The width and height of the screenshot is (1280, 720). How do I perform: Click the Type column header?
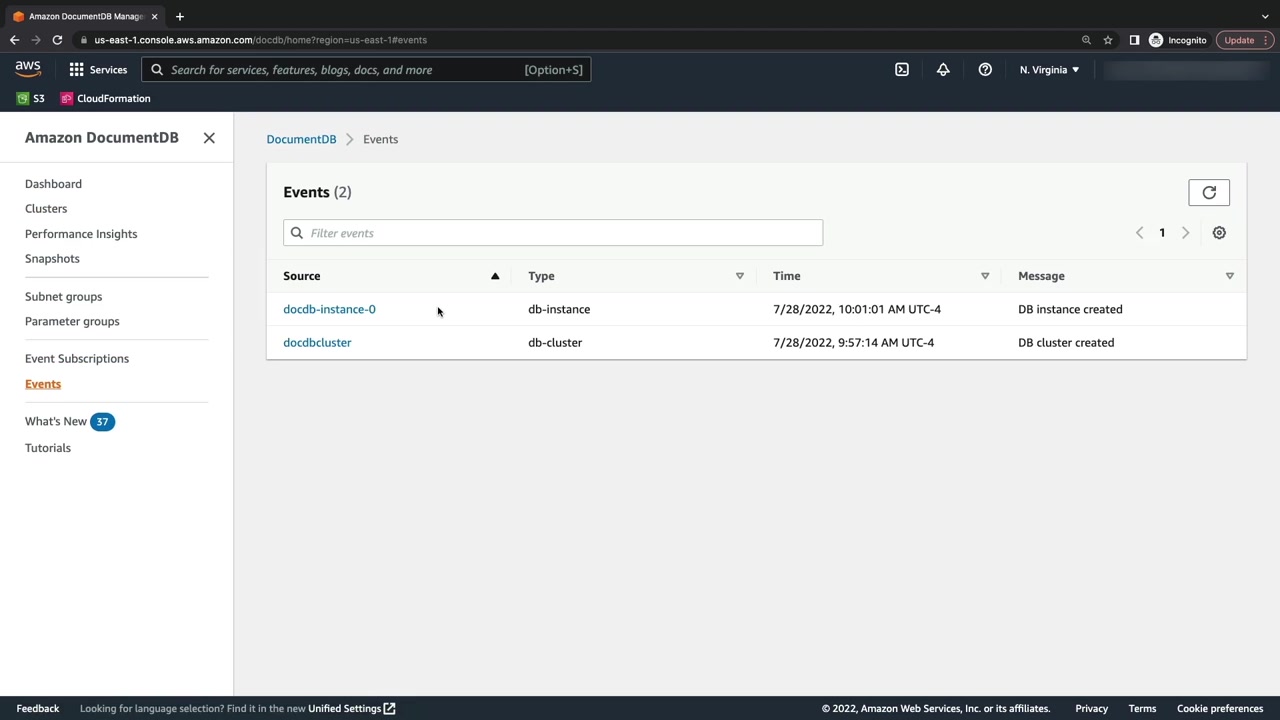tap(541, 276)
